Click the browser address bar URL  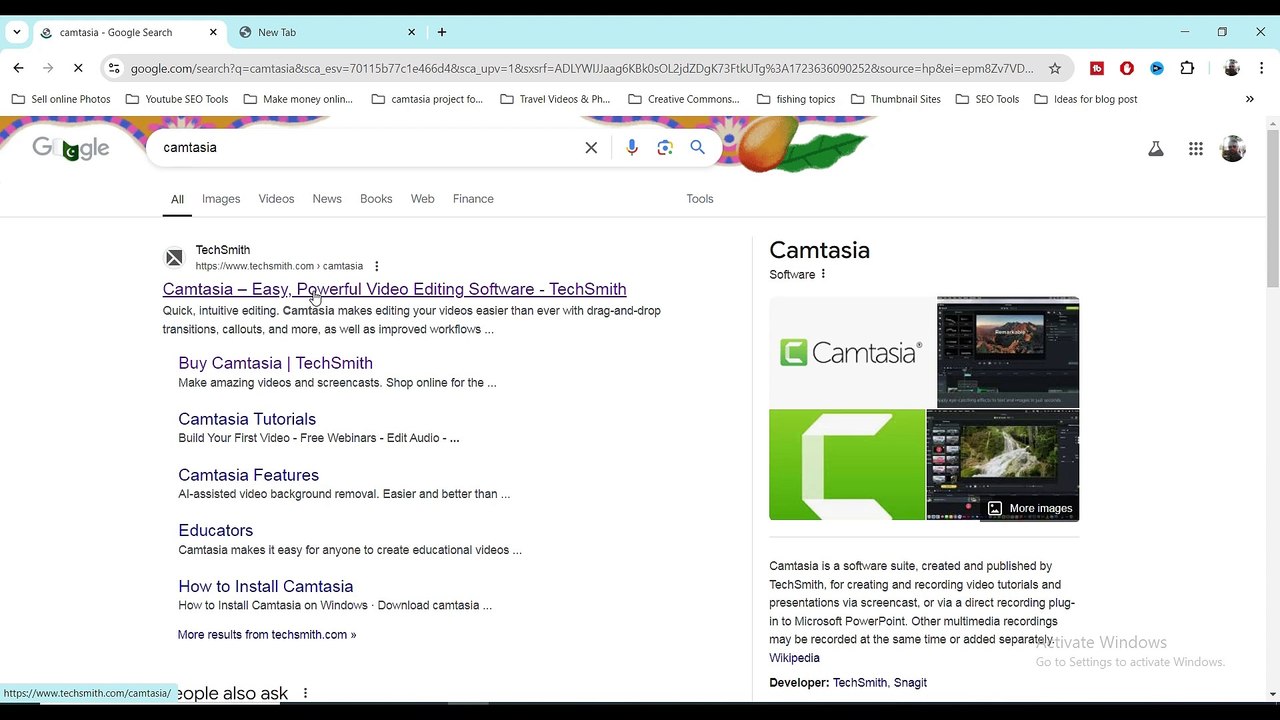tap(582, 68)
